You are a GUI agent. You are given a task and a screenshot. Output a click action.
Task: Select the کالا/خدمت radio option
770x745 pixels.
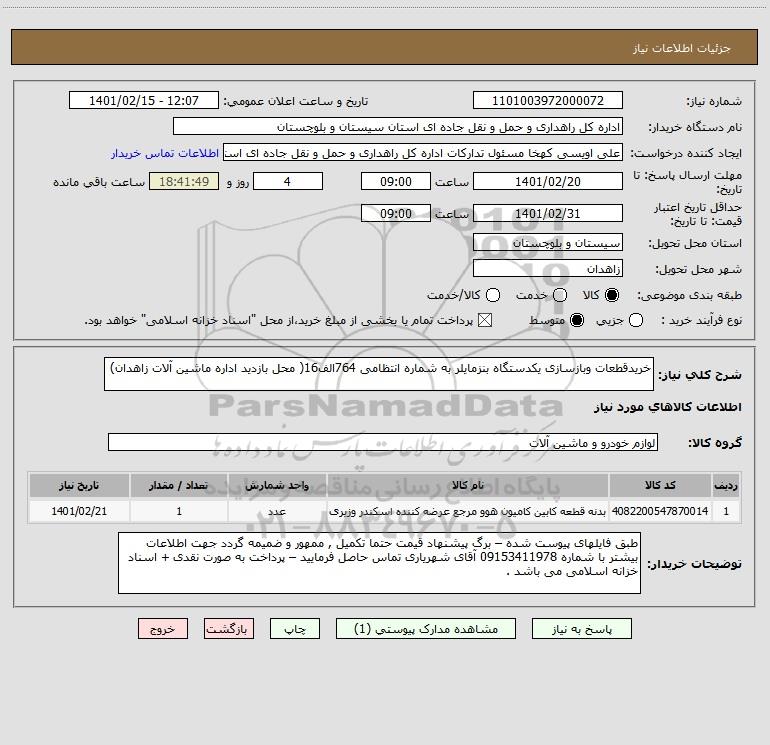(493, 295)
